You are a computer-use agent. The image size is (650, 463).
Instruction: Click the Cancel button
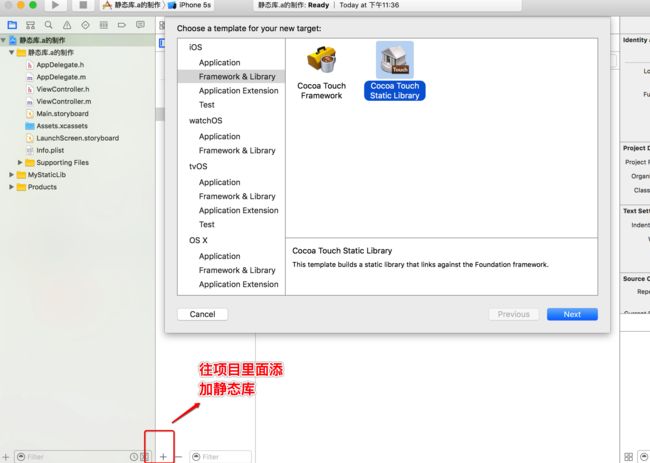click(x=202, y=314)
